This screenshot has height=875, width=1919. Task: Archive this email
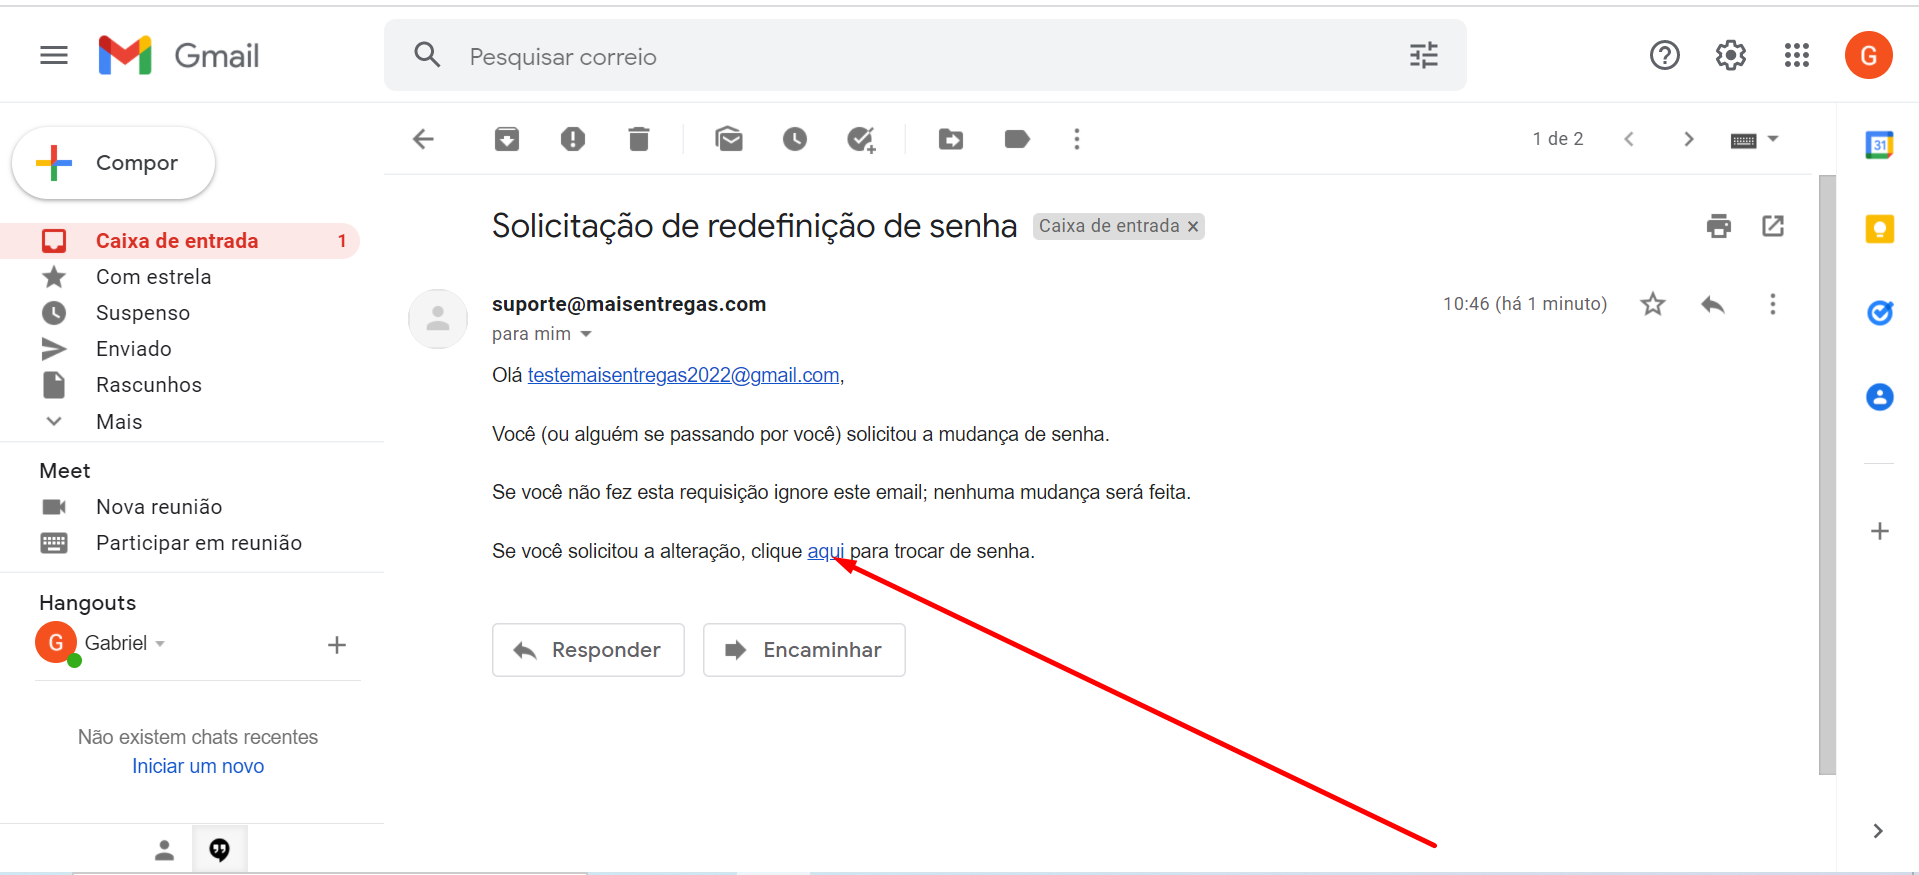[507, 139]
